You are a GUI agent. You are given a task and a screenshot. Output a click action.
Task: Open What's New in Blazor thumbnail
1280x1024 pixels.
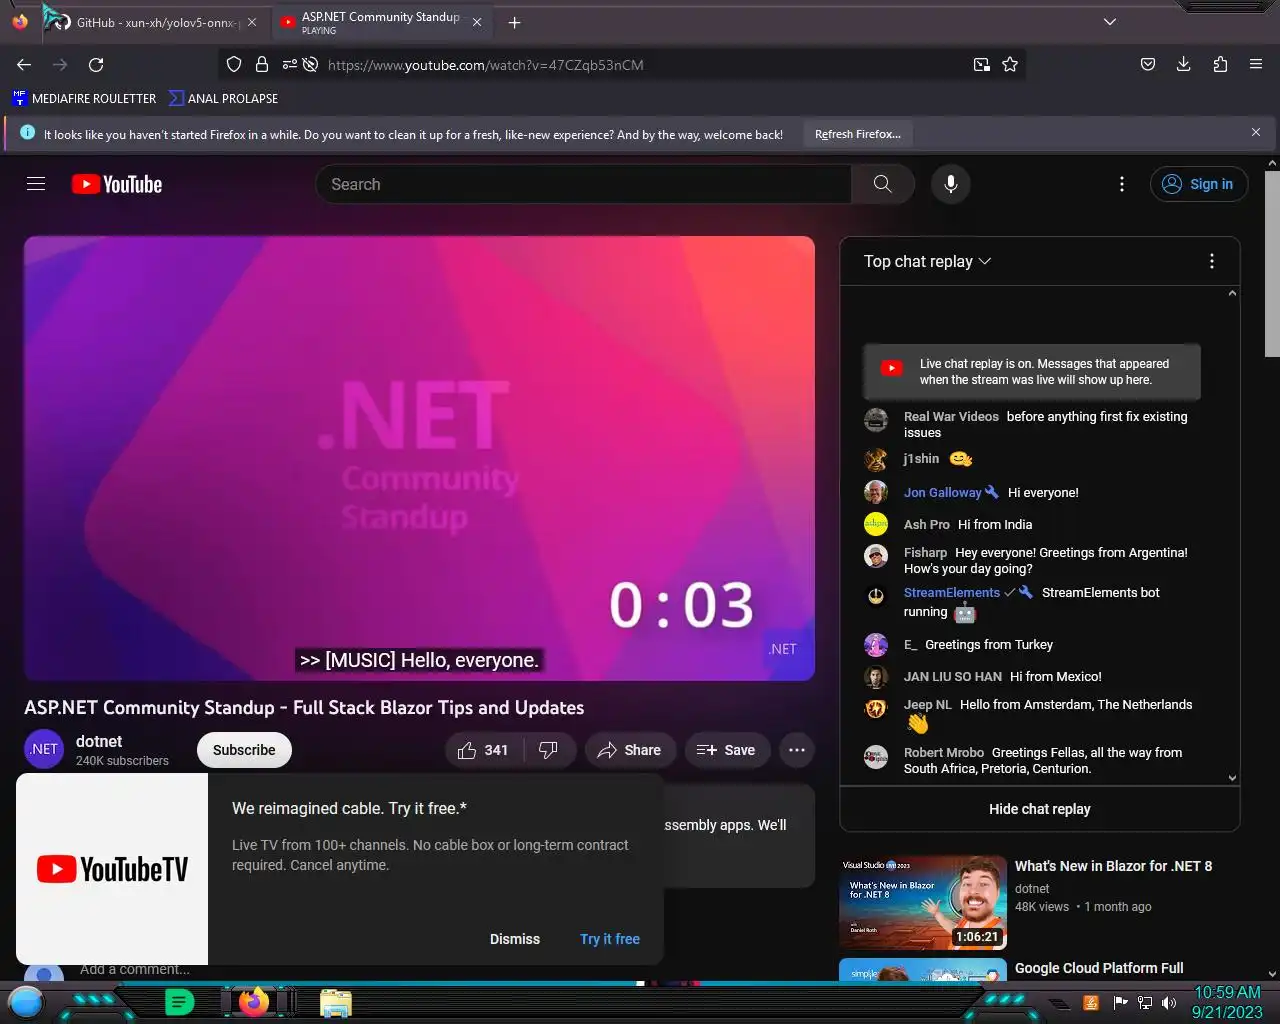[922, 902]
